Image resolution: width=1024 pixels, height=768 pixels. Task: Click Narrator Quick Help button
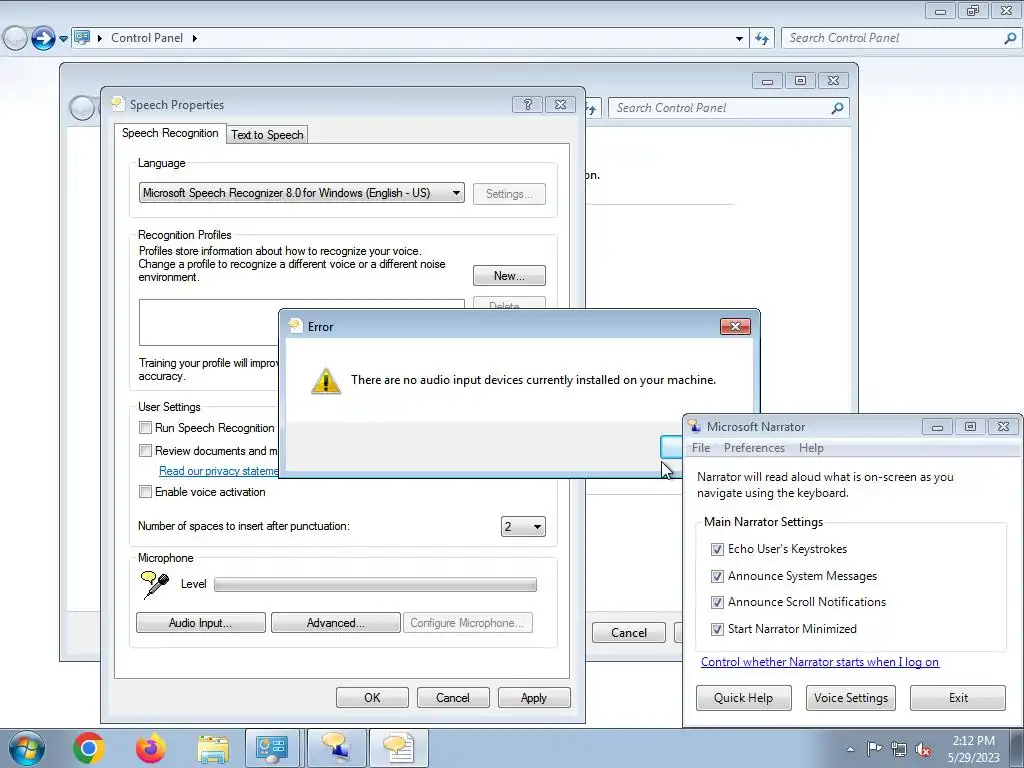coord(743,697)
